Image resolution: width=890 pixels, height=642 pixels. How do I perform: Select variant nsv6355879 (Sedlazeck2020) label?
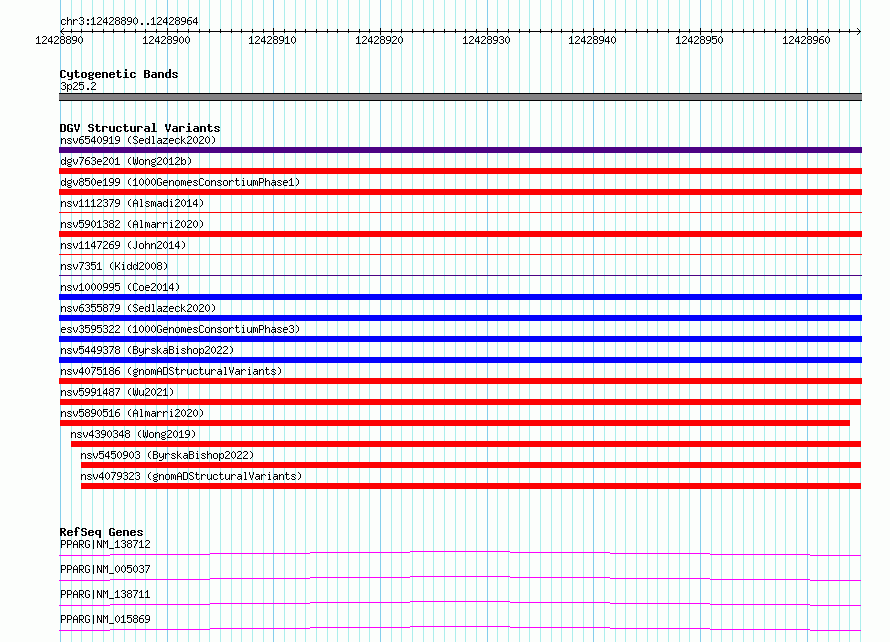click(138, 308)
